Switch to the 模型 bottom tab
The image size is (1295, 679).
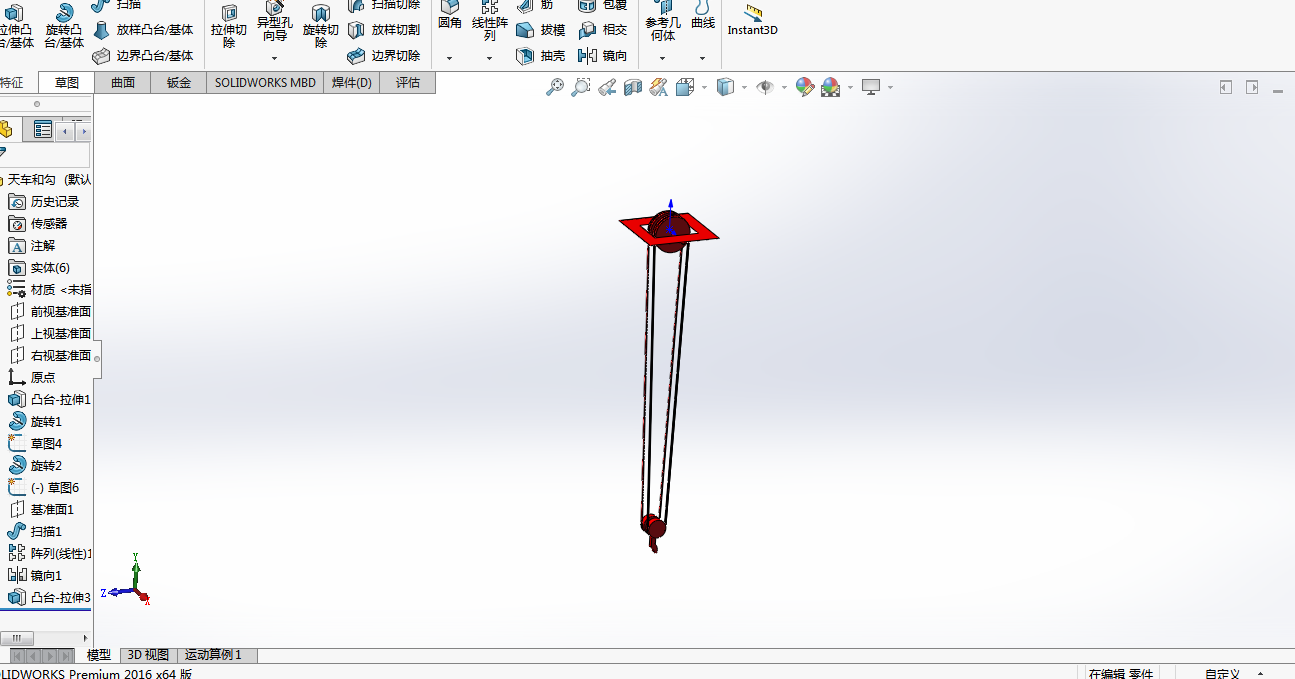click(99, 655)
